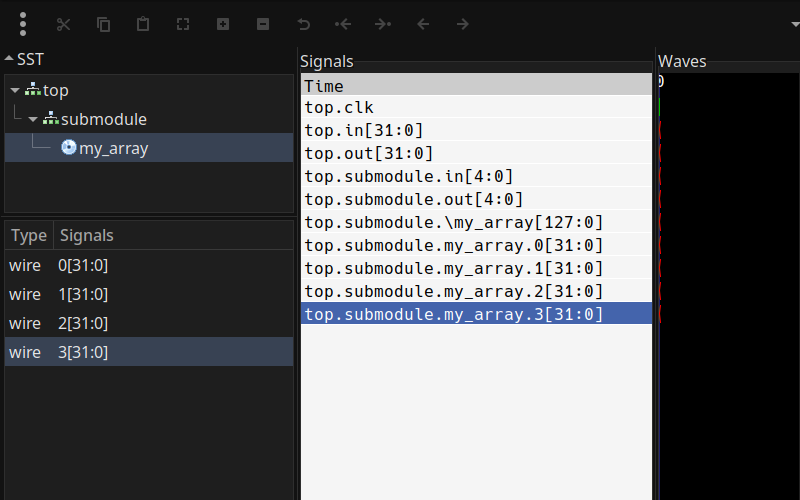Select top.submodule.my_array.3[31:0] signal
800x500 pixels.
[x=477, y=314]
